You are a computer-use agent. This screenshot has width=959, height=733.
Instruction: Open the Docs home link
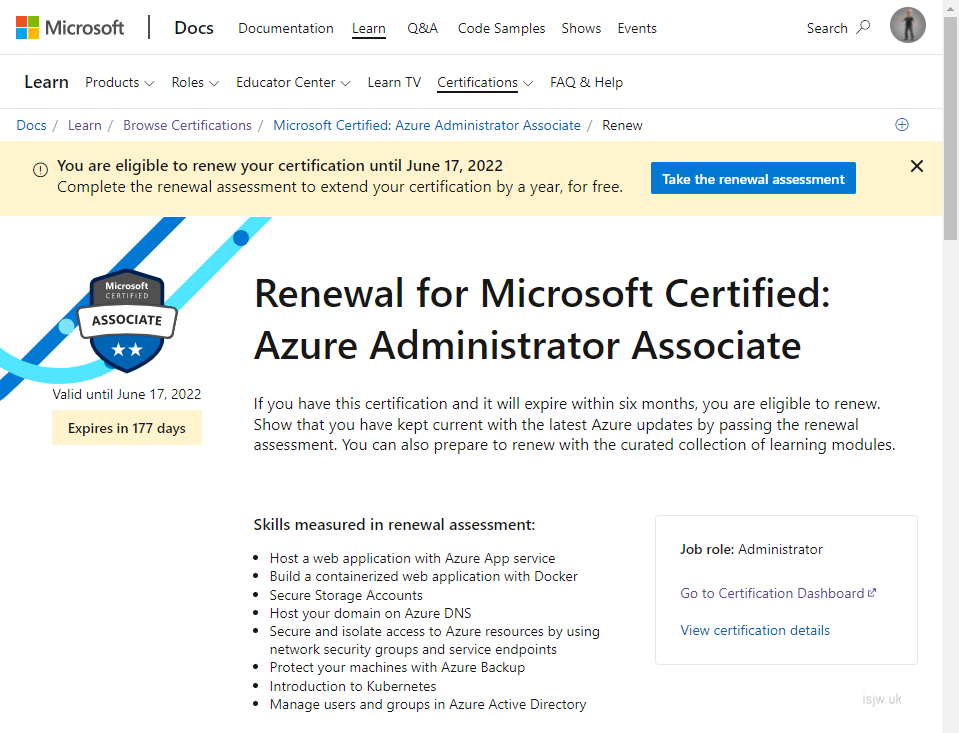click(194, 28)
